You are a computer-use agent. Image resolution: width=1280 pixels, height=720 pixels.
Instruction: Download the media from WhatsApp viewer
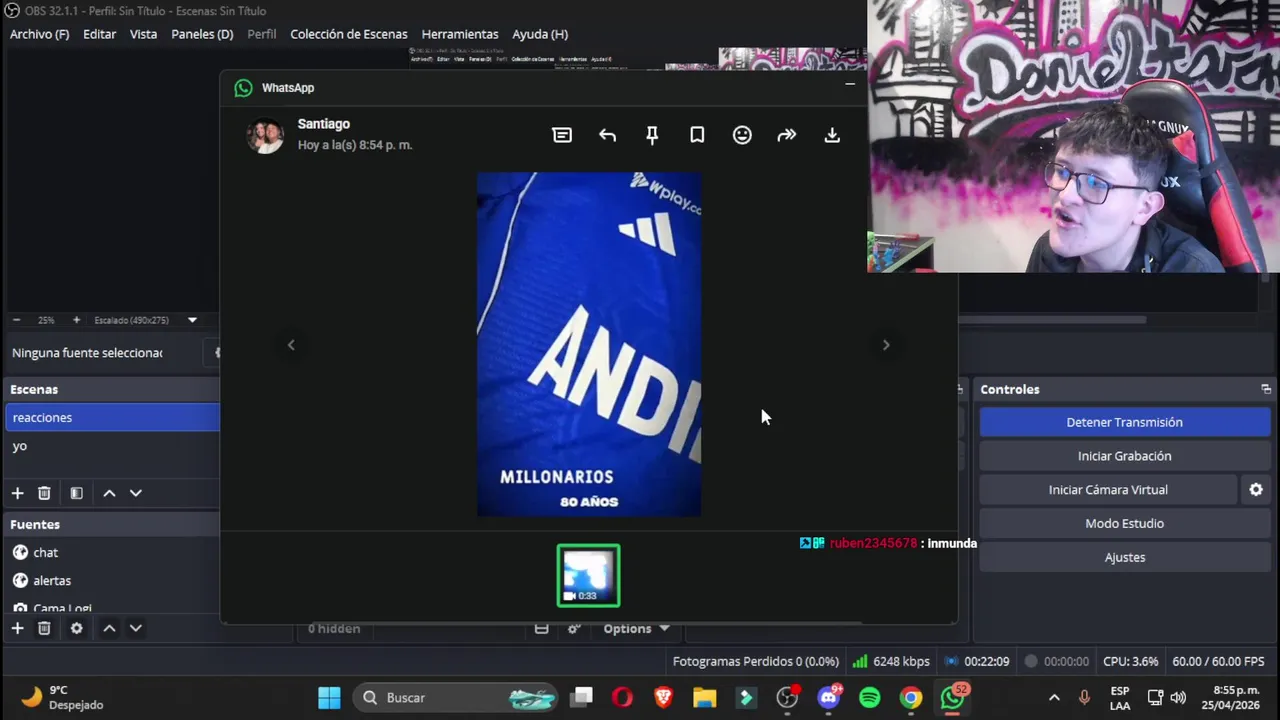(832, 135)
